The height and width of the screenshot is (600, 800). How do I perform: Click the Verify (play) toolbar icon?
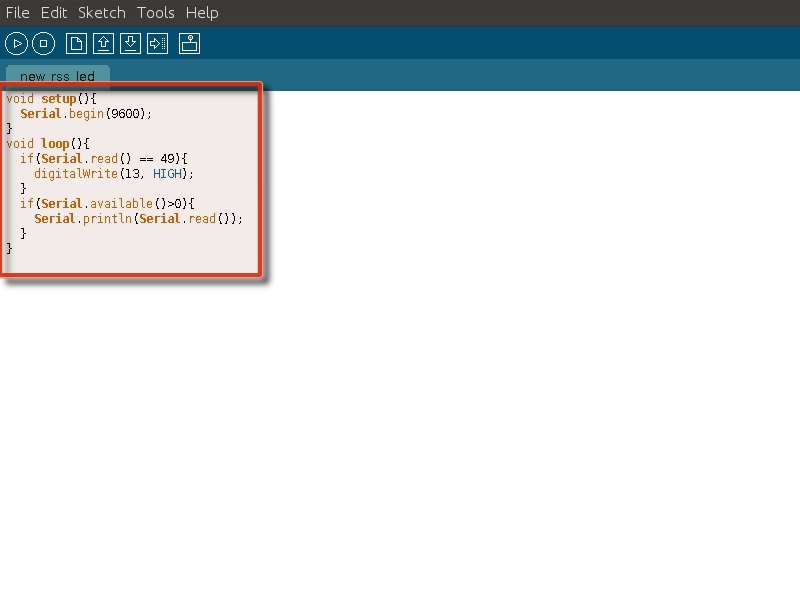point(16,43)
